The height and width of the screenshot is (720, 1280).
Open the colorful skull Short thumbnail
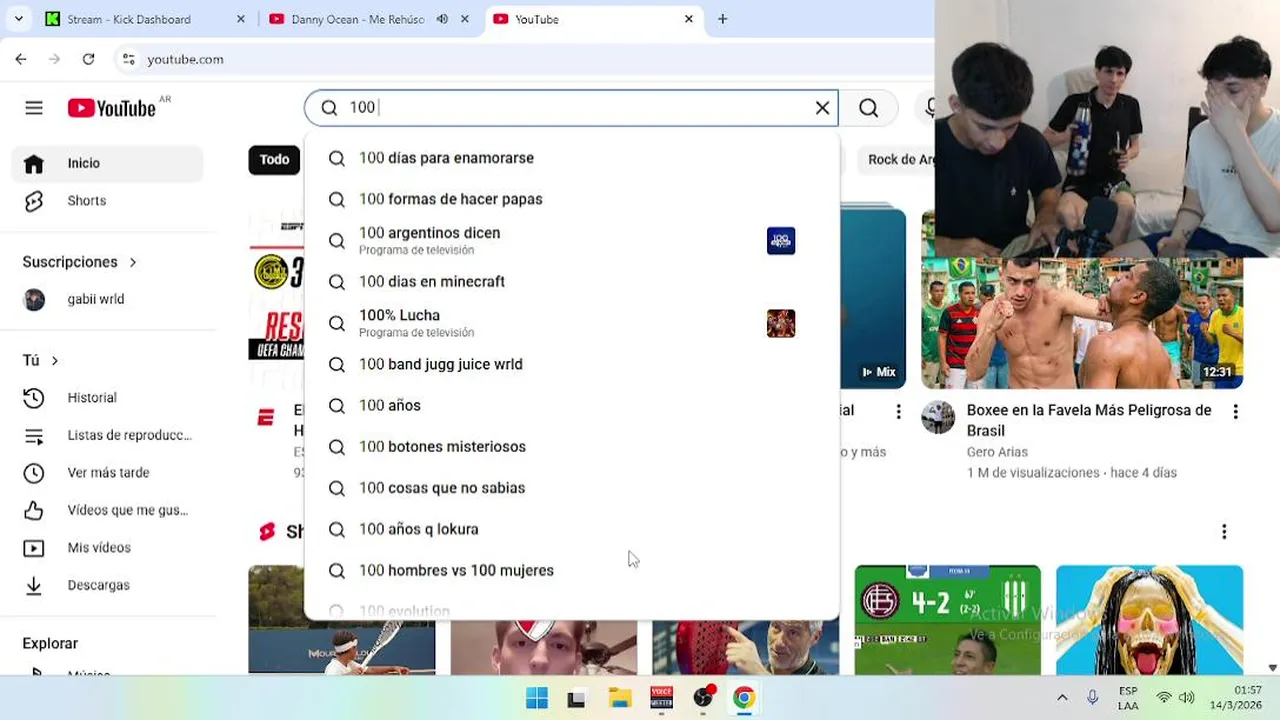coord(1149,620)
